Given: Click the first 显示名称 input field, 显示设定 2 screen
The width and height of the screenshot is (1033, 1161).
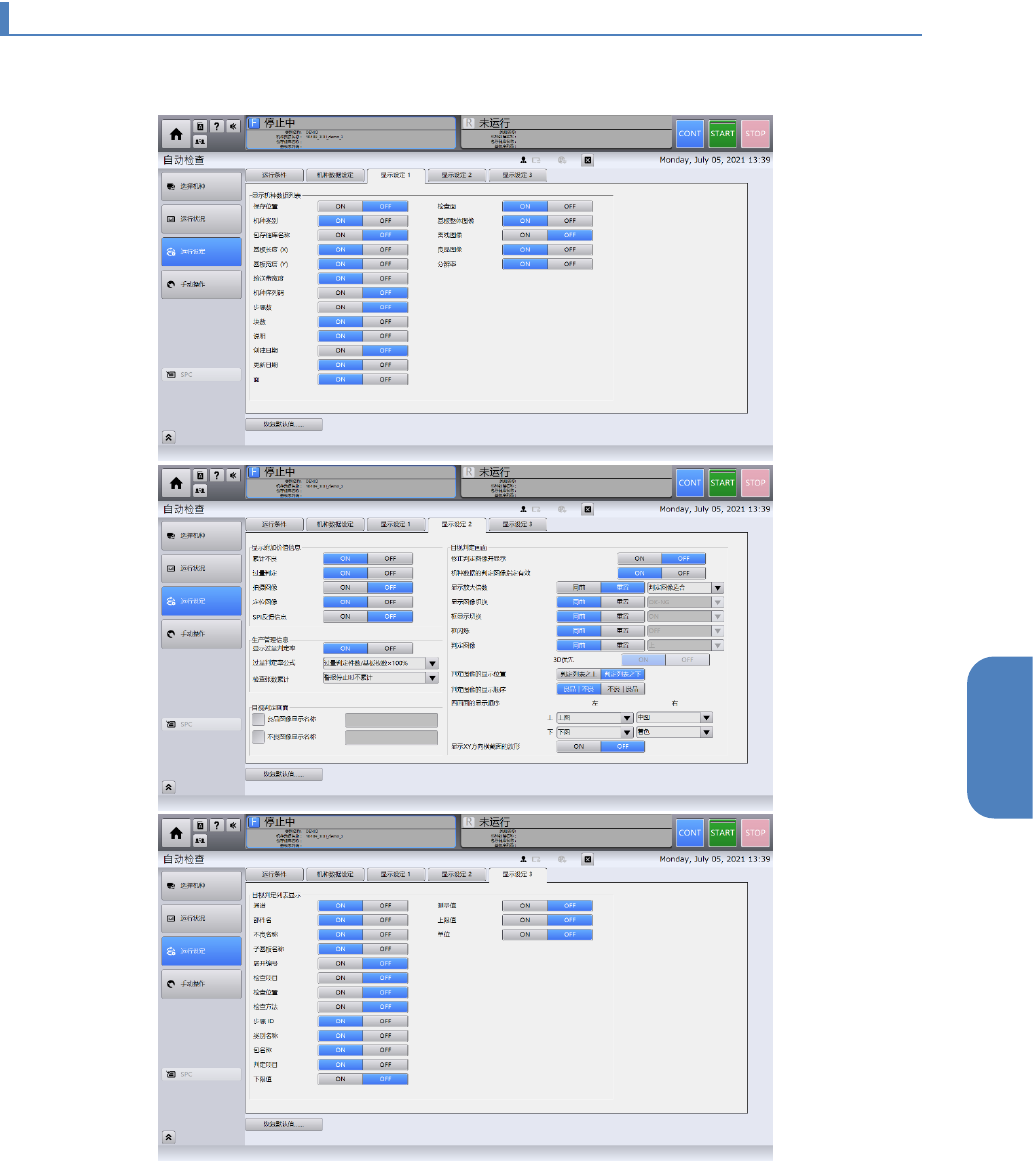Looking at the screenshot, I should [392, 720].
